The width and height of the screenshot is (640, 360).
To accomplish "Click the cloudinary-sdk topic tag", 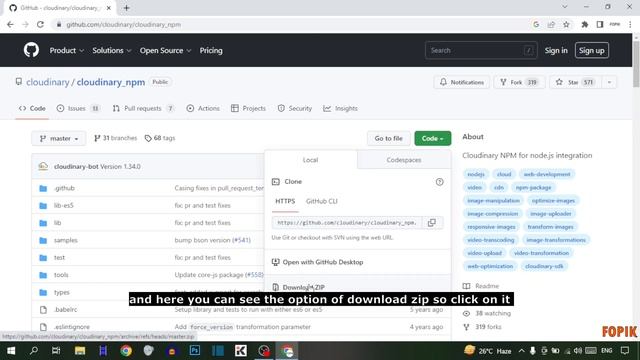I will (544, 266).
